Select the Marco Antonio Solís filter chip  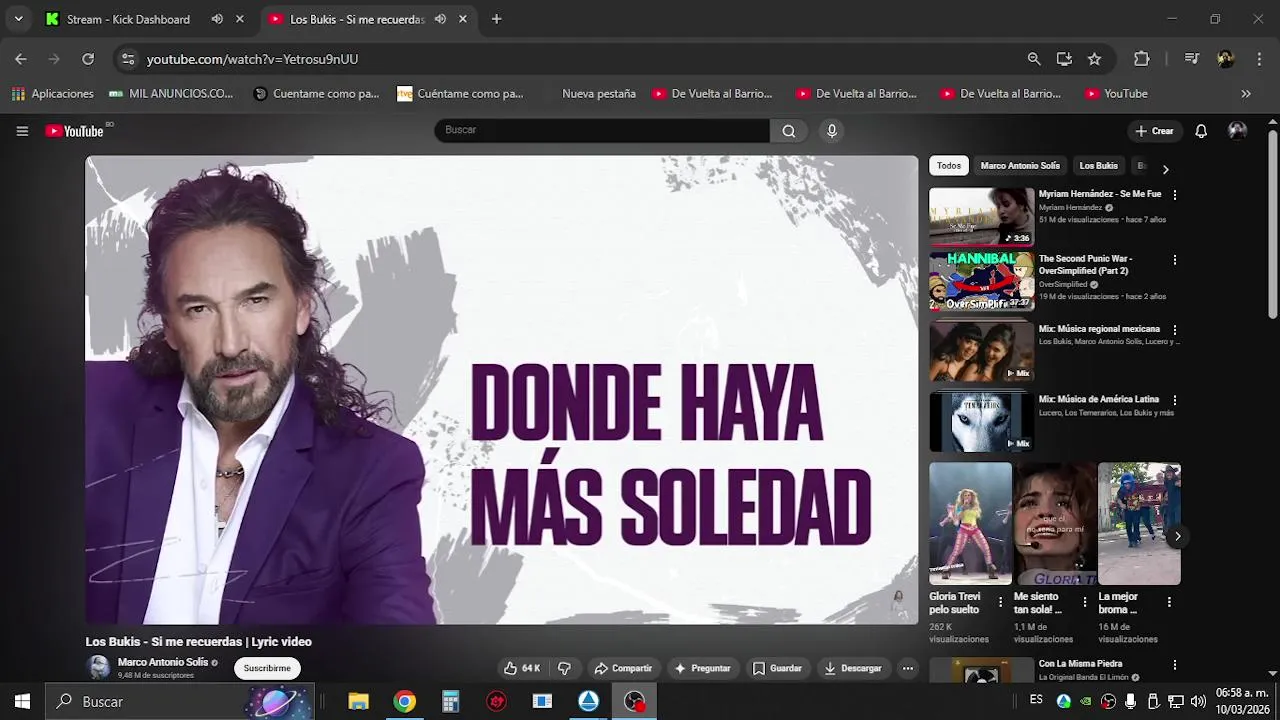[x=1020, y=166]
